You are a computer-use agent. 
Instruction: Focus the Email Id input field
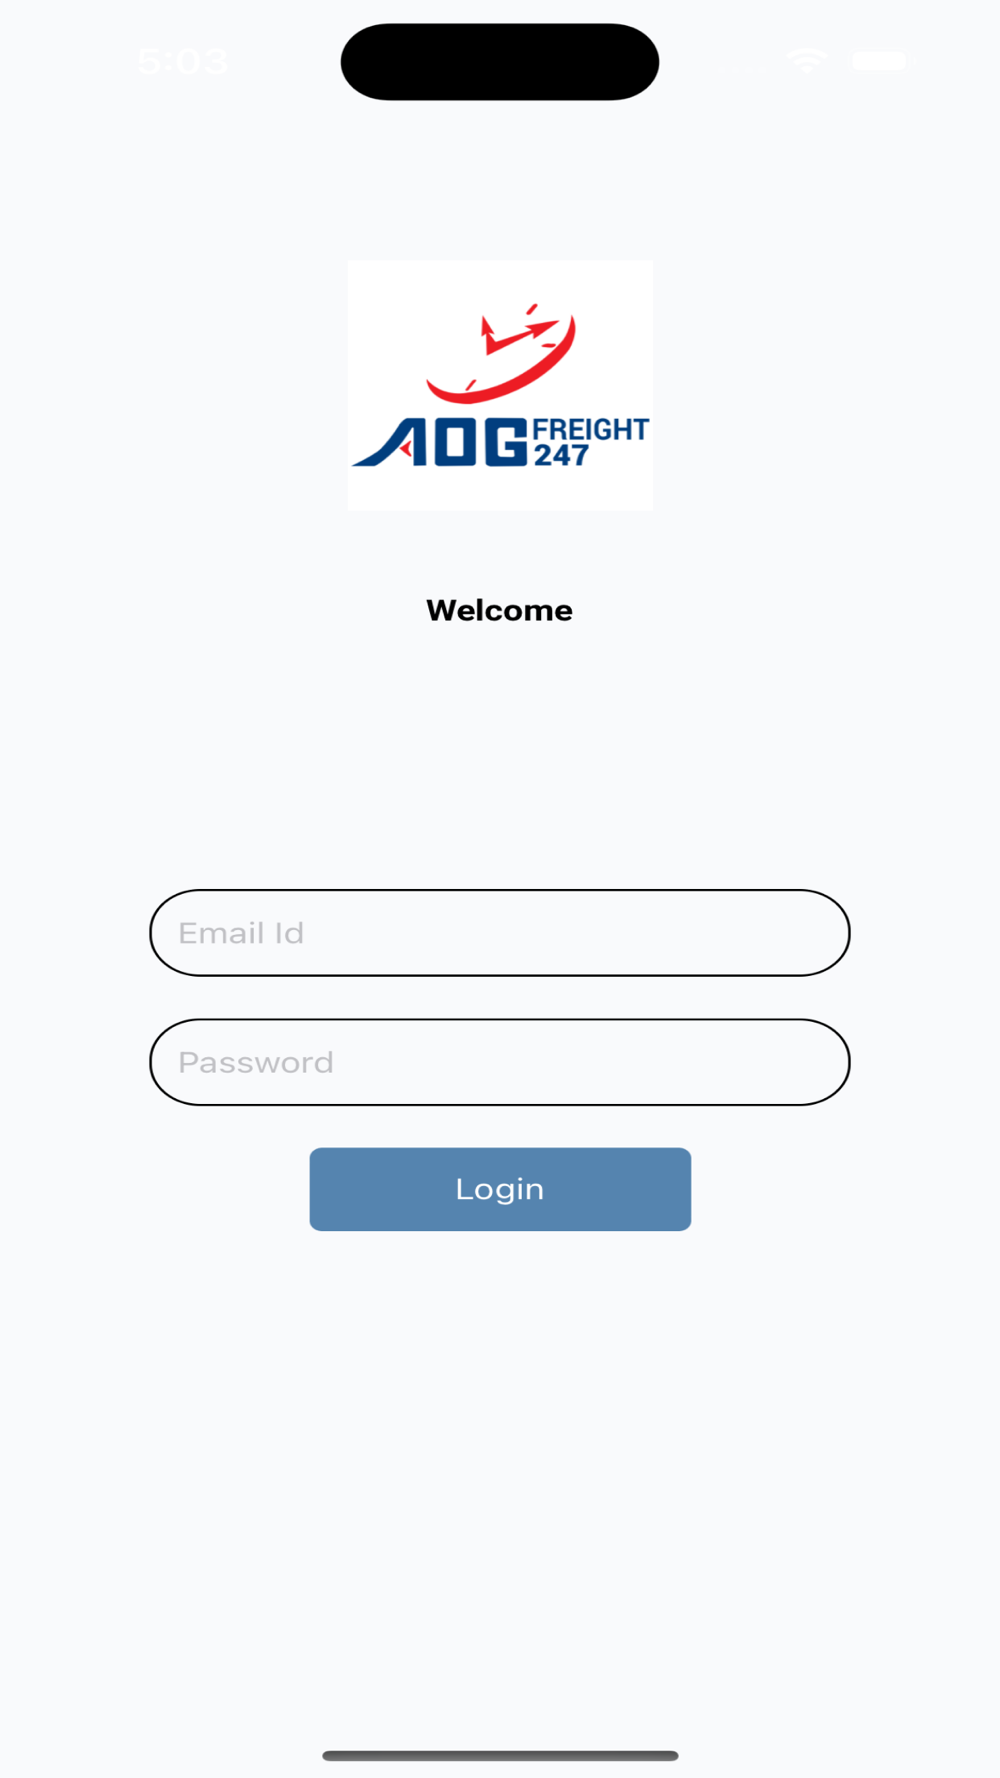500,933
